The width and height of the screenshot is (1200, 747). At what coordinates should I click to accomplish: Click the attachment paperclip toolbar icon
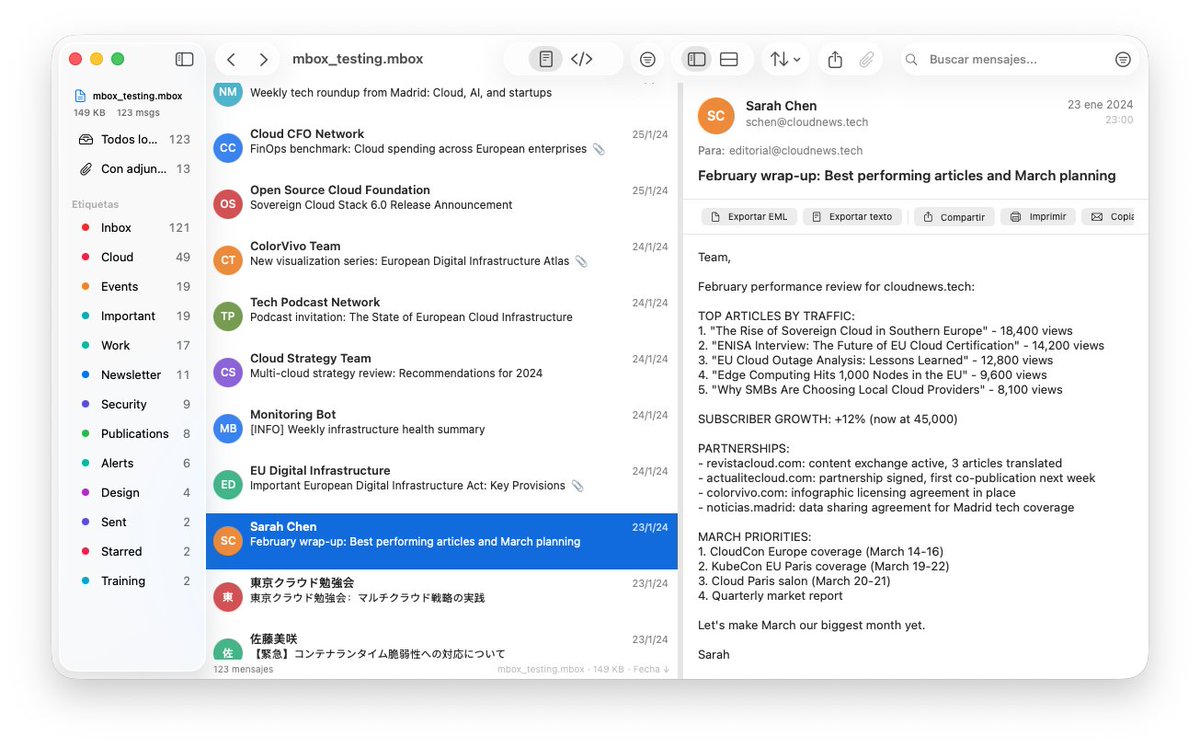[x=867, y=59]
